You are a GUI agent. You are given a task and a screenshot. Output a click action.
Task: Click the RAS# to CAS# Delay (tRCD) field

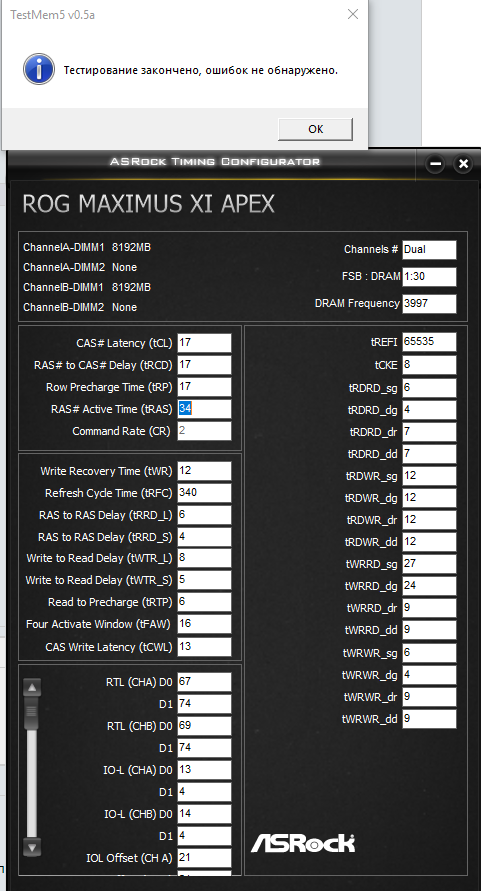click(x=204, y=365)
